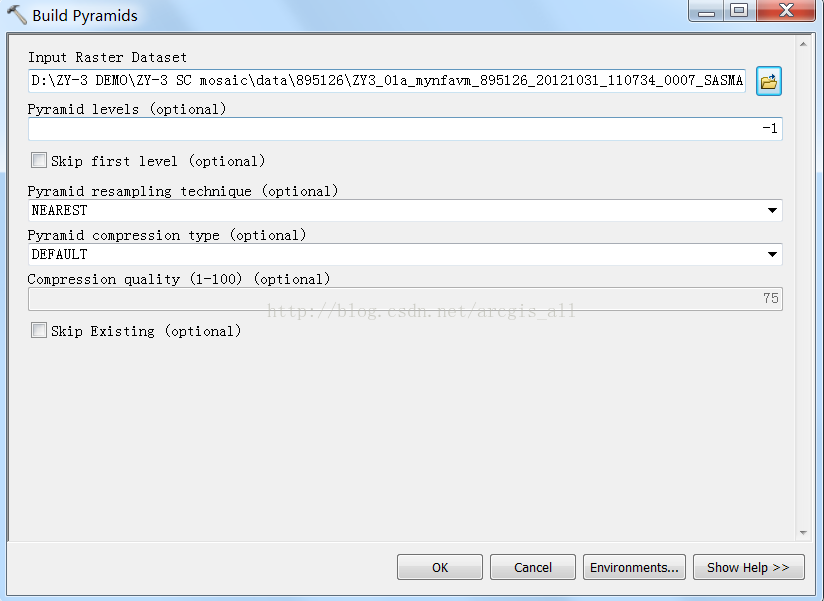Click Show Help >> button
Image resolution: width=824 pixels, height=601 pixels.
748,567
